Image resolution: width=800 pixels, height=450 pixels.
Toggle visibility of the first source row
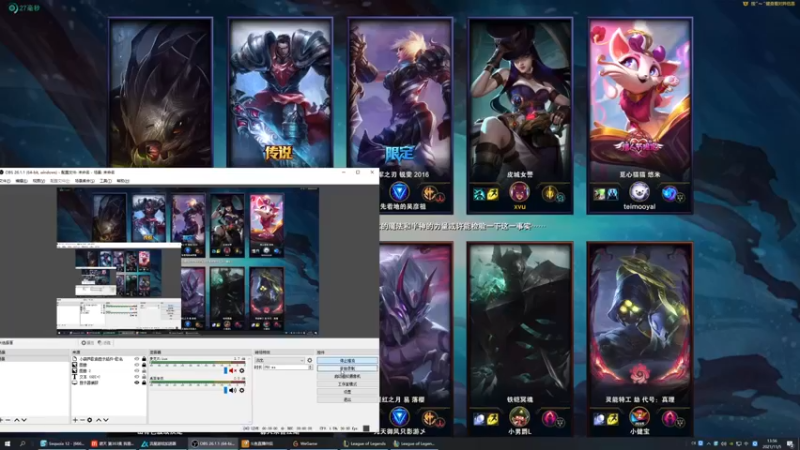pyautogui.click(x=137, y=359)
